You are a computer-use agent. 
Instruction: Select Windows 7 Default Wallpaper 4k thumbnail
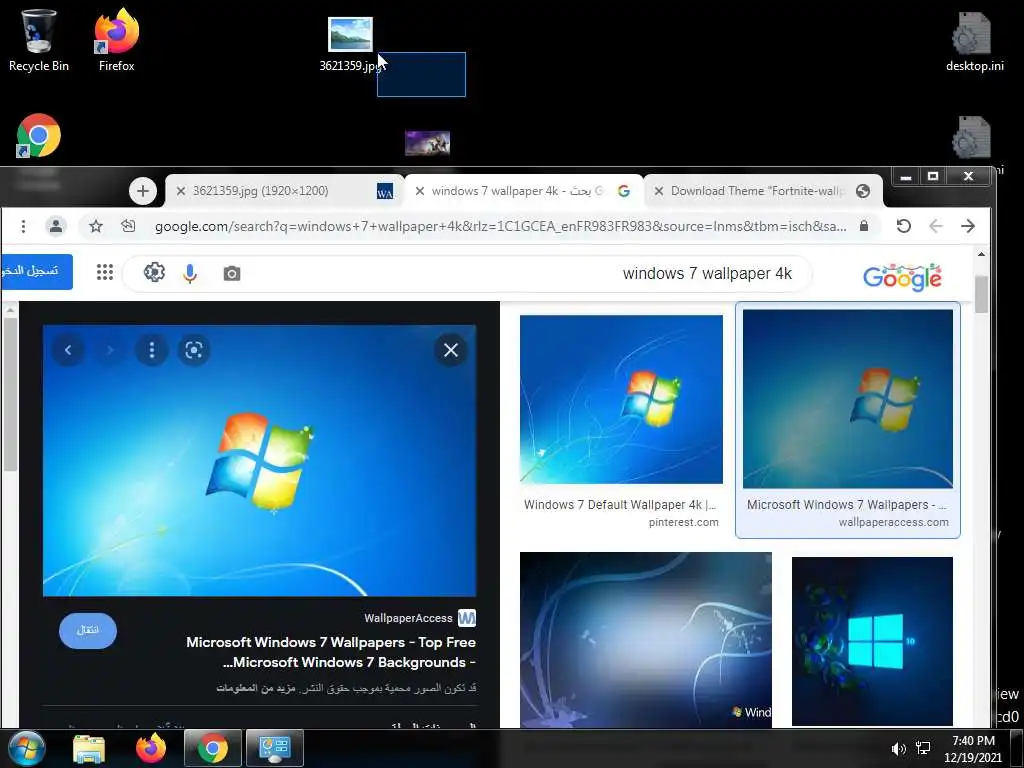click(621, 400)
